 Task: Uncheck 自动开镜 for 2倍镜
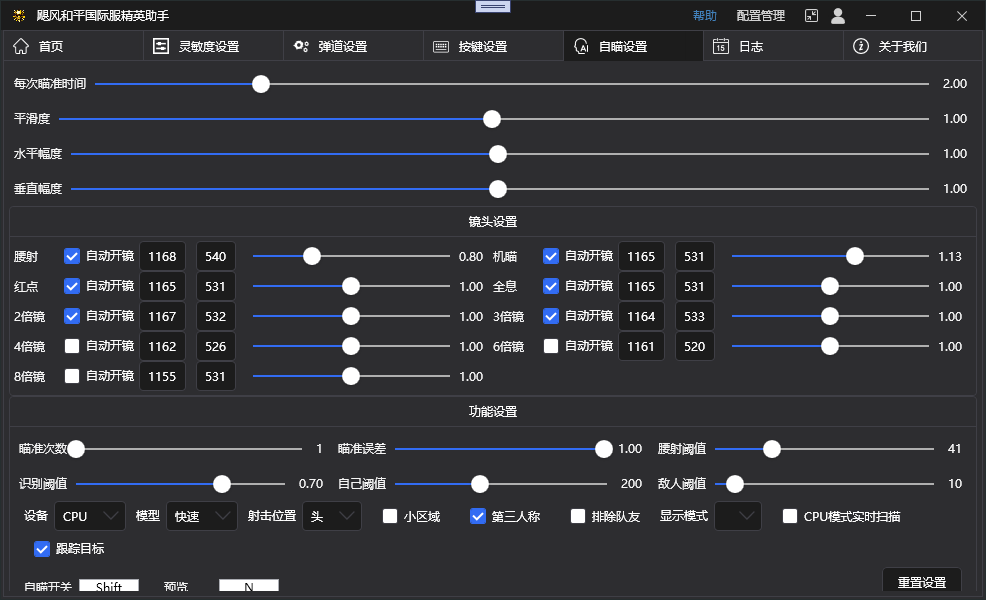coord(72,316)
